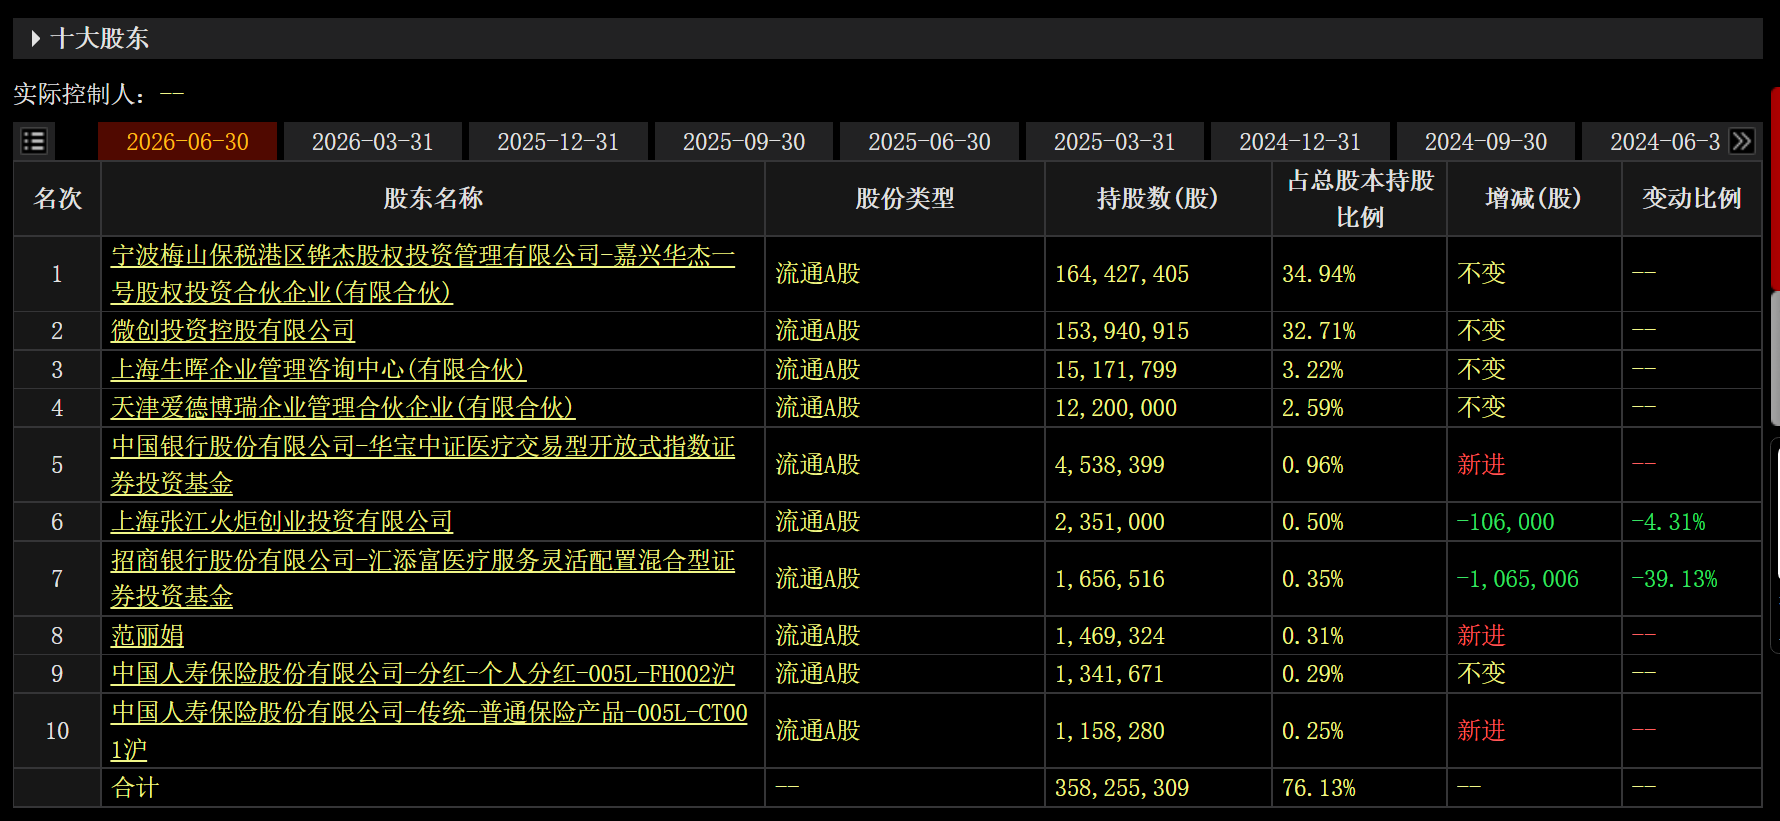Click holding value 164,427,405

(1122, 274)
